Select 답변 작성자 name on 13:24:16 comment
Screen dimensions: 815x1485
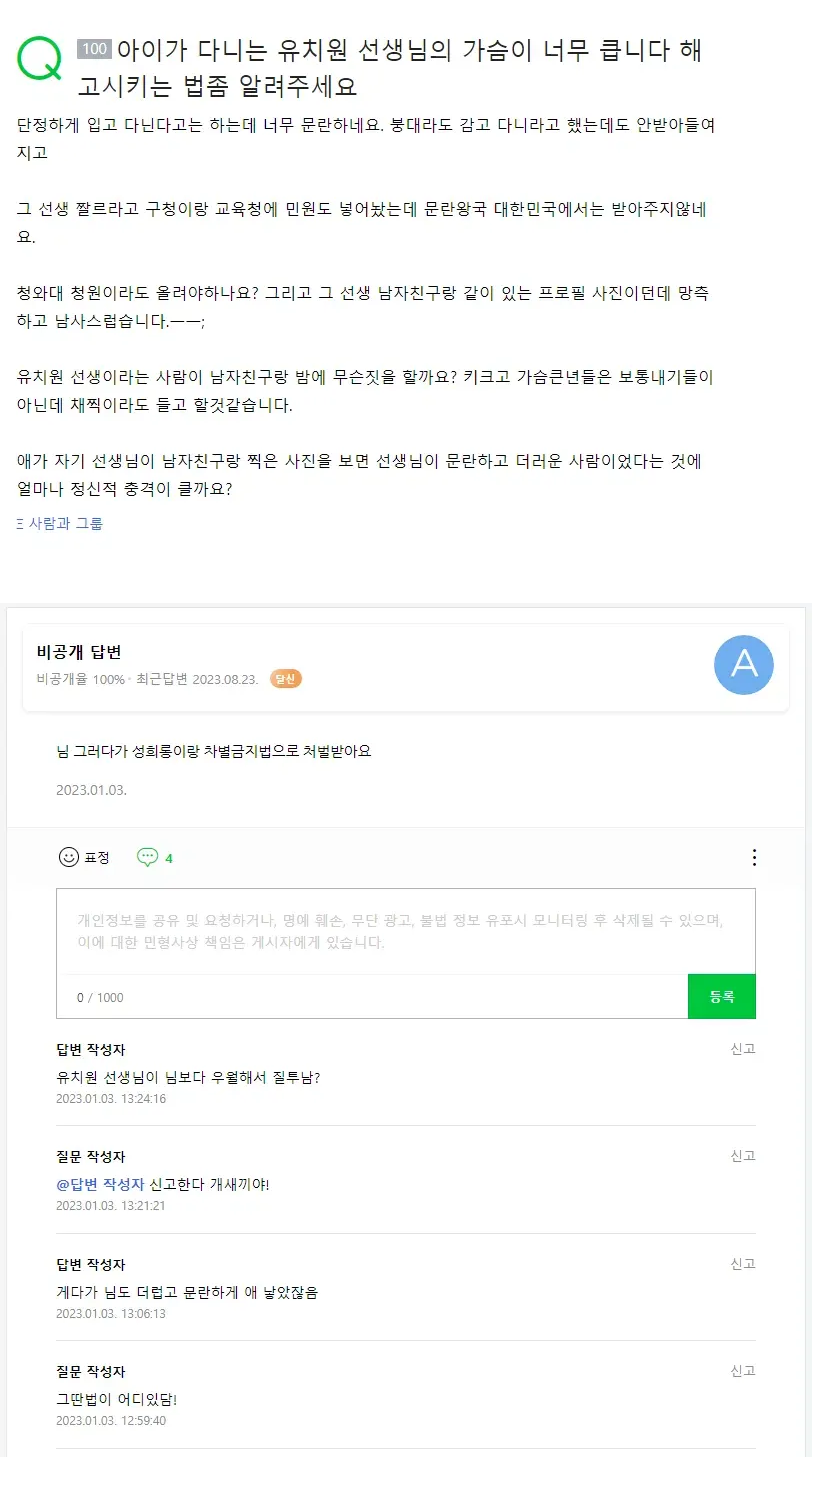pyautogui.click(x=91, y=1049)
